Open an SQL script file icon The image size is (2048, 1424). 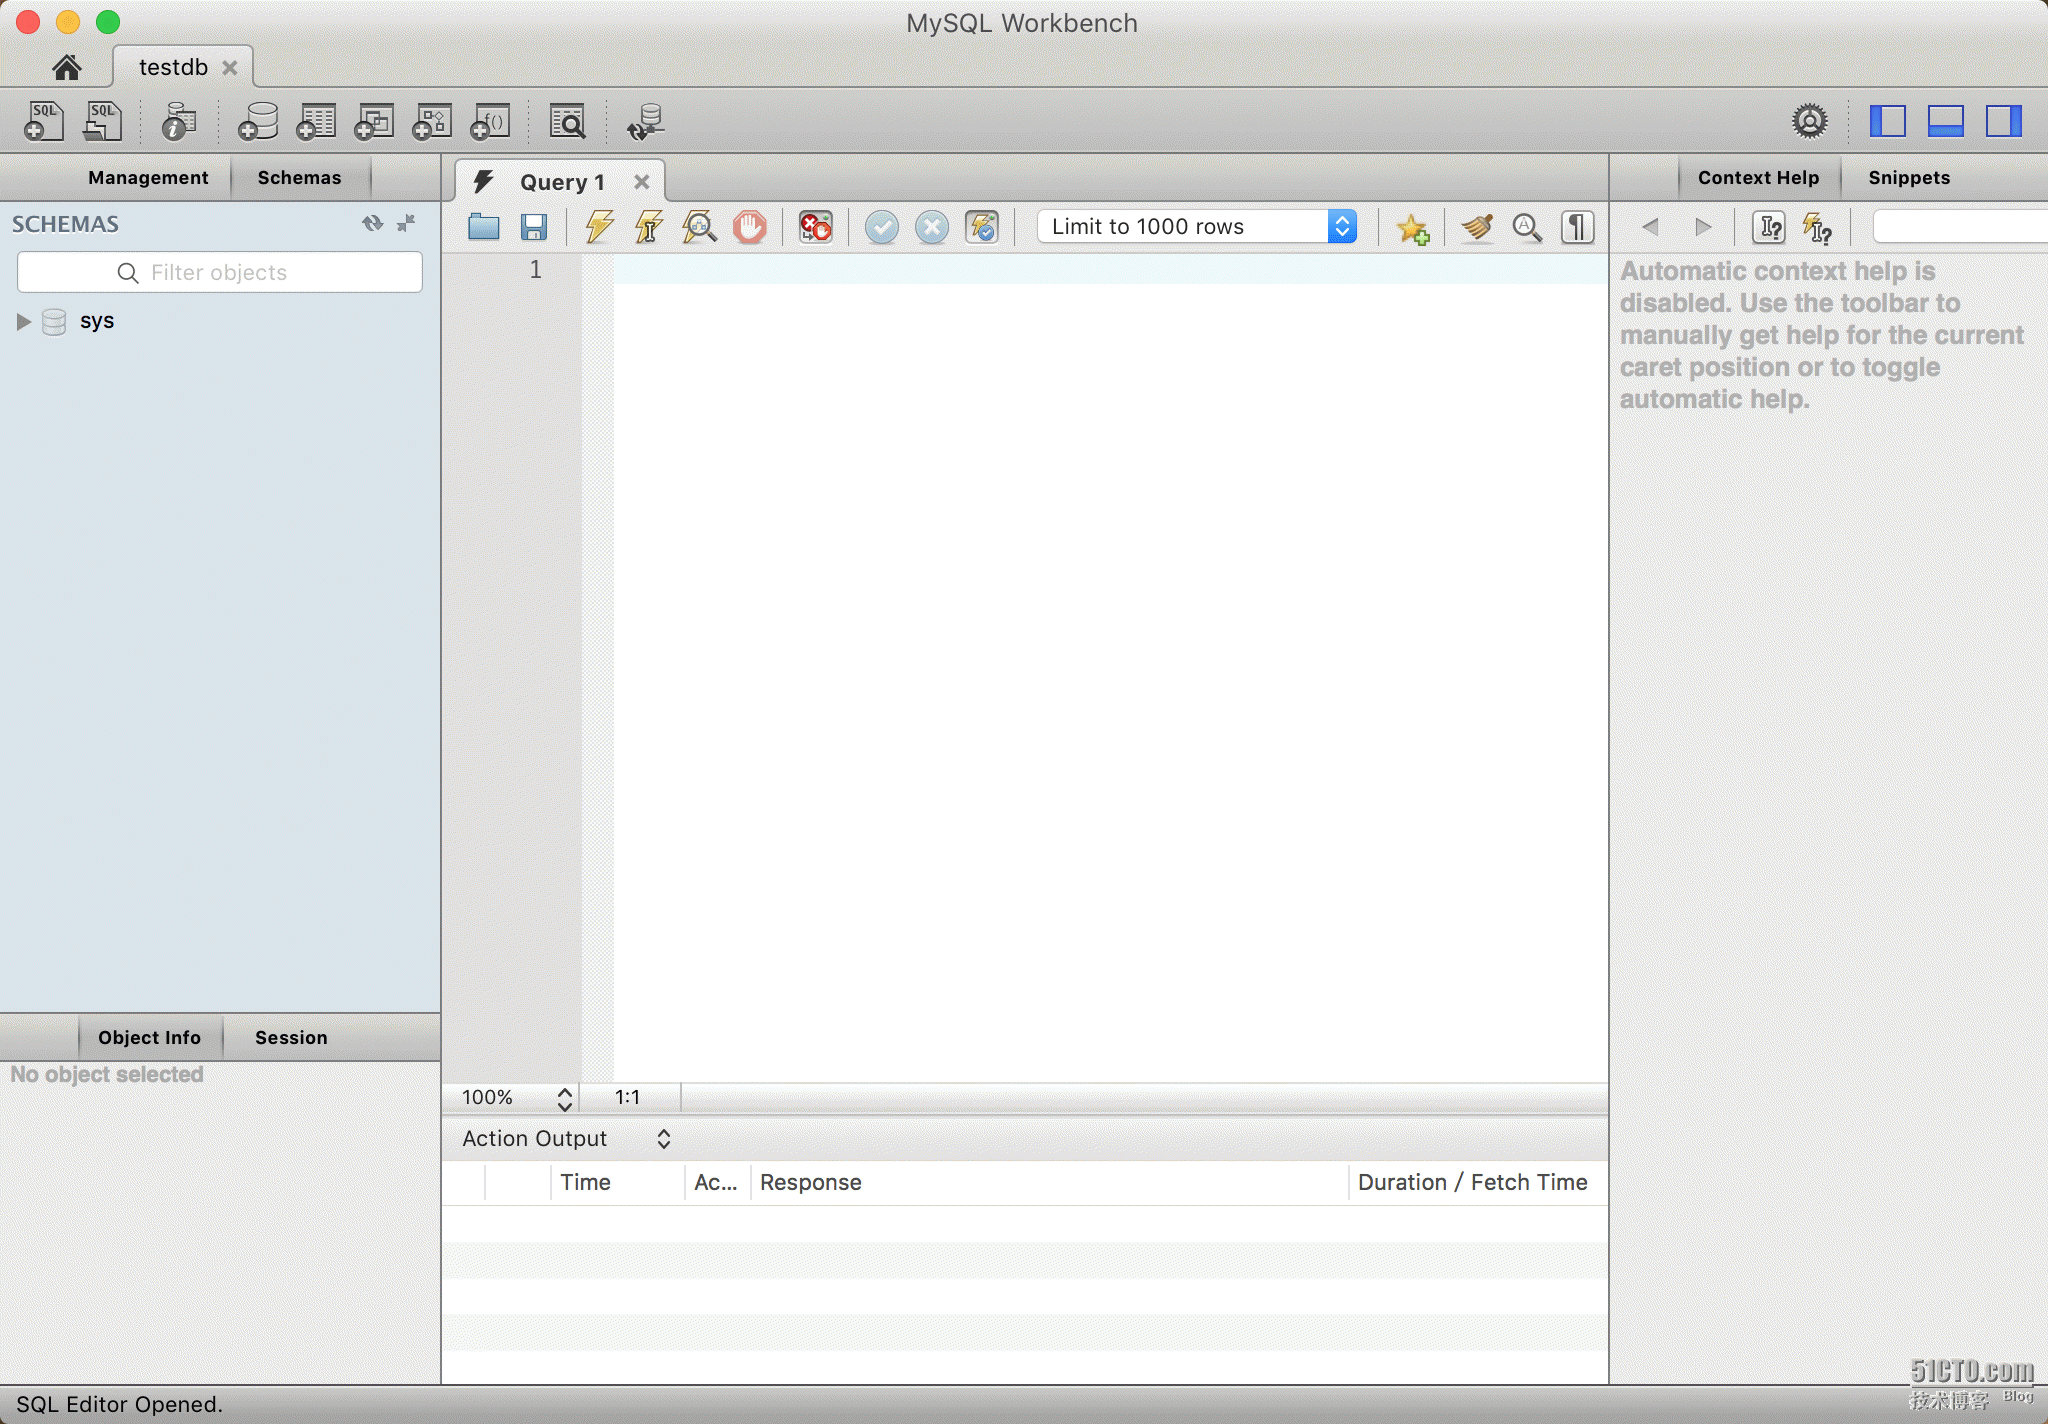point(102,121)
